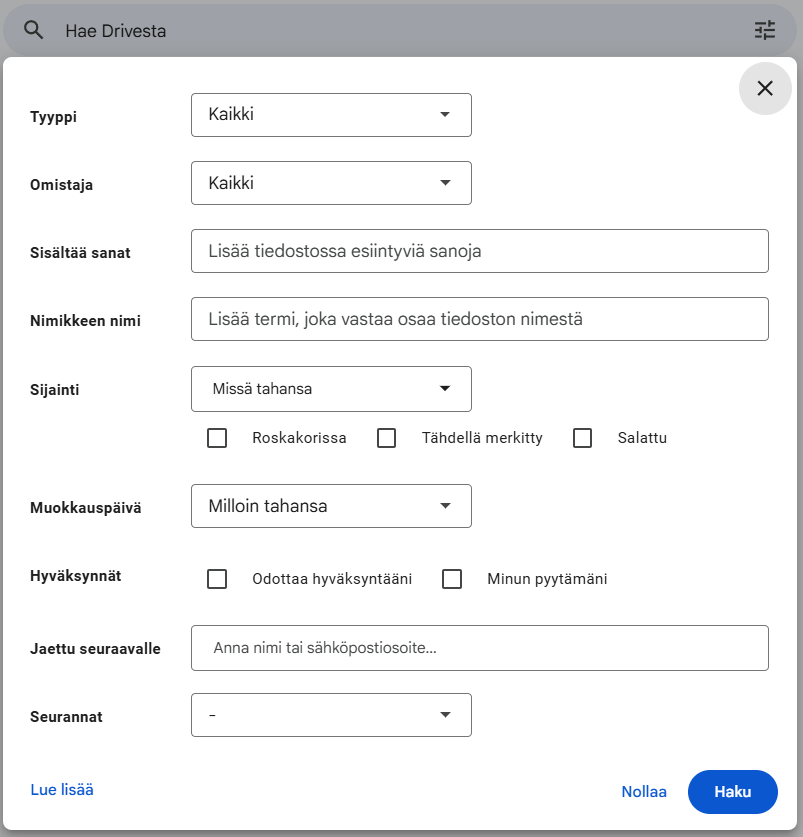This screenshot has width=803, height=837.
Task: Click Nollaa to reset the filters
Action: (x=644, y=792)
